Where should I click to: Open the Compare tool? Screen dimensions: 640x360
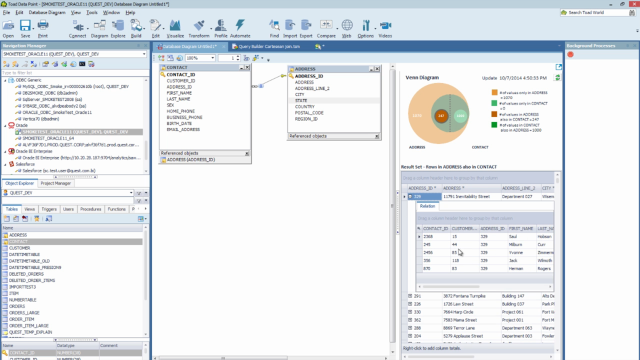click(x=326, y=29)
